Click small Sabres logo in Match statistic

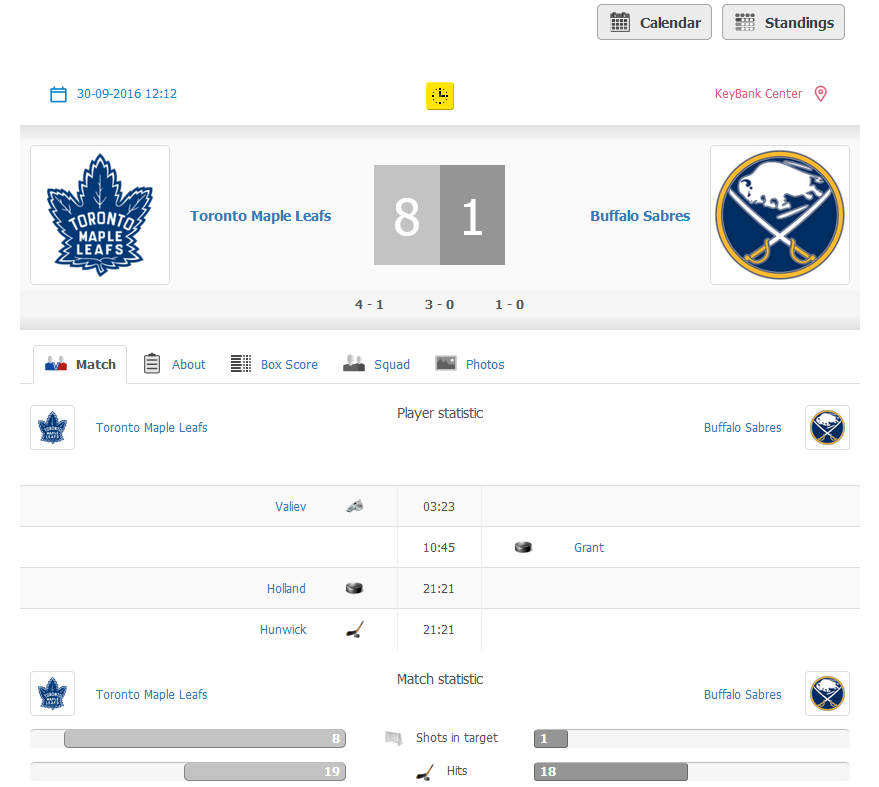pos(827,693)
